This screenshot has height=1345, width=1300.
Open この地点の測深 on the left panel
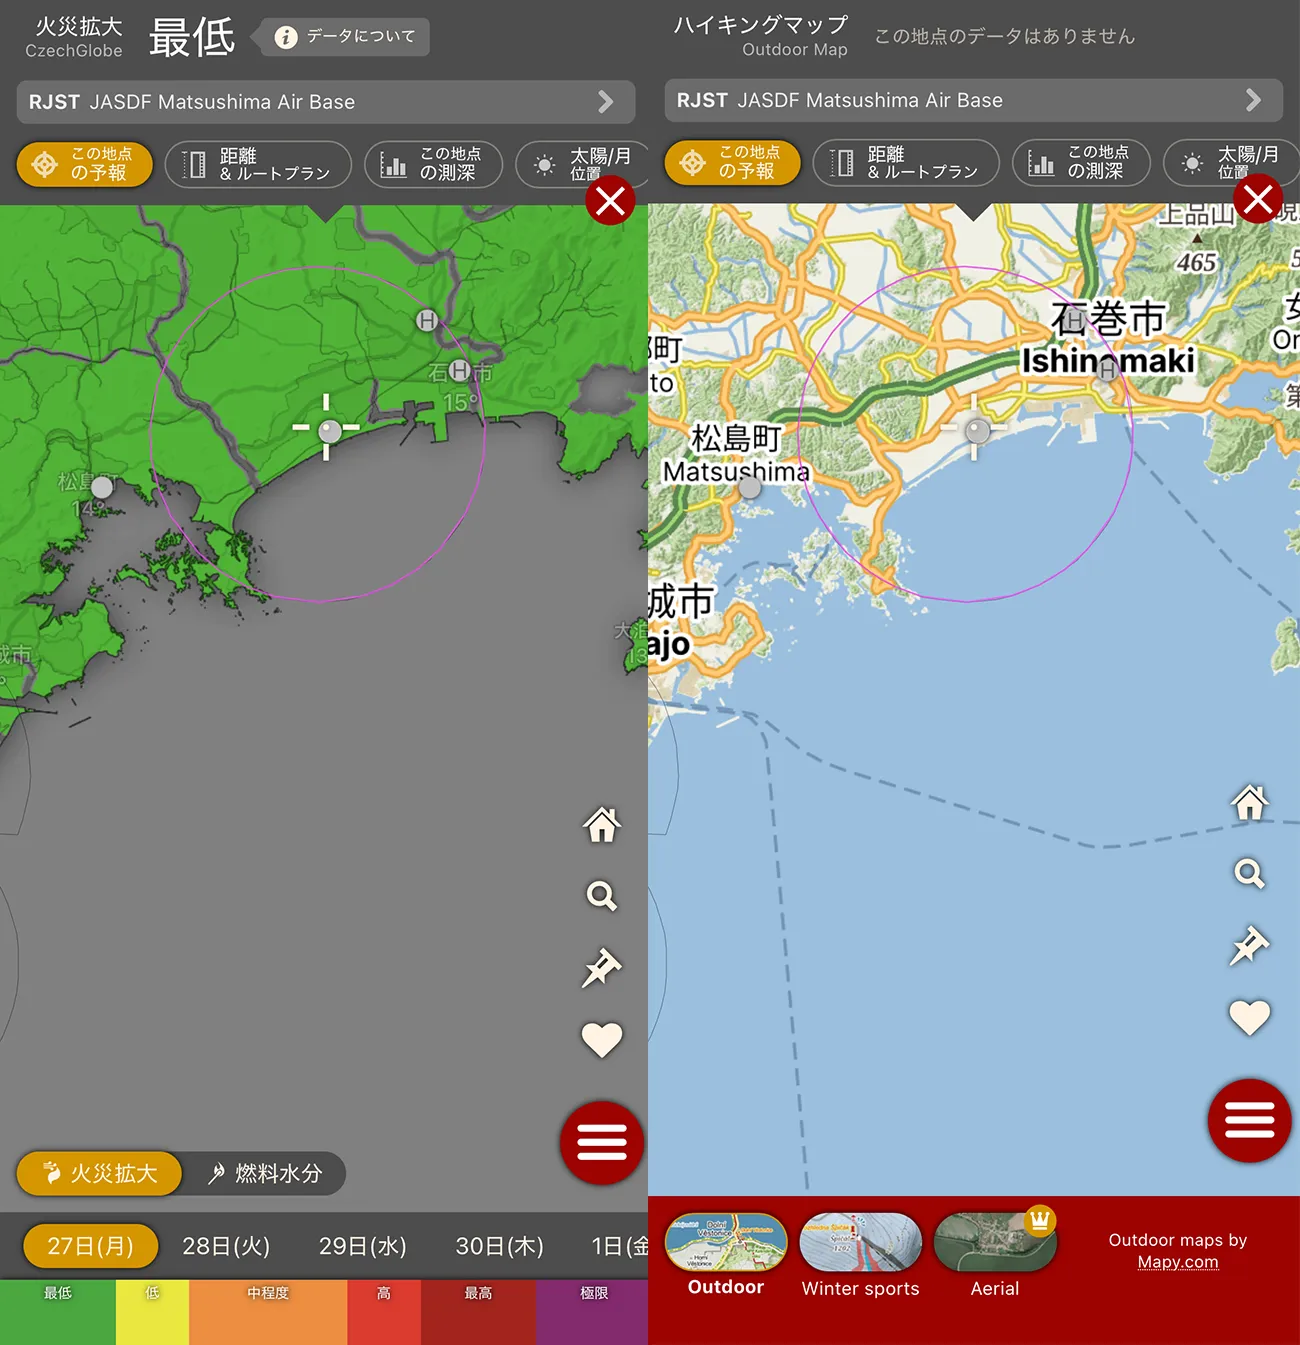[434, 164]
